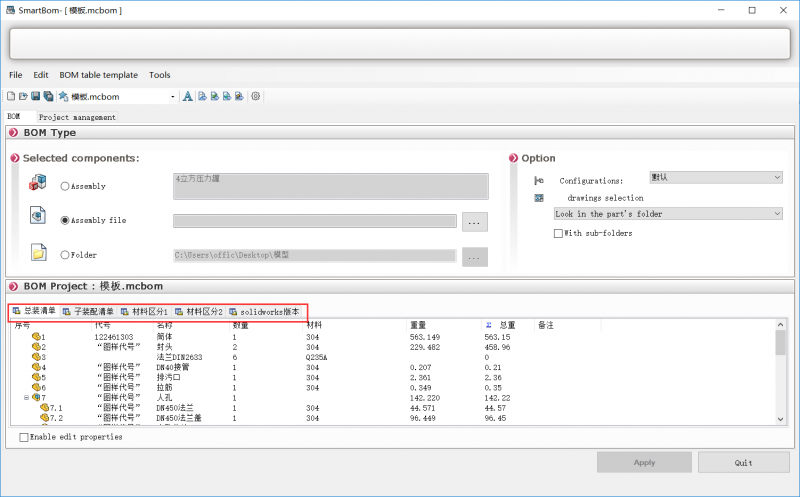This screenshot has width=800, height=497.
Task: Switch to the Project management tab
Action: tap(77, 117)
